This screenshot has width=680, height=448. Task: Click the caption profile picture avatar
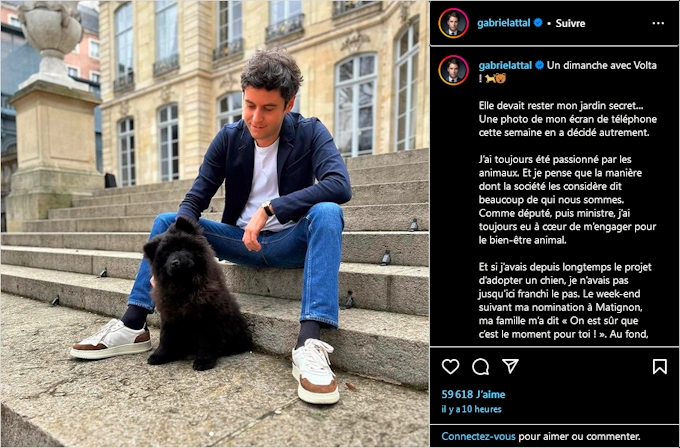pyautogui.click(x=453, y=70)
